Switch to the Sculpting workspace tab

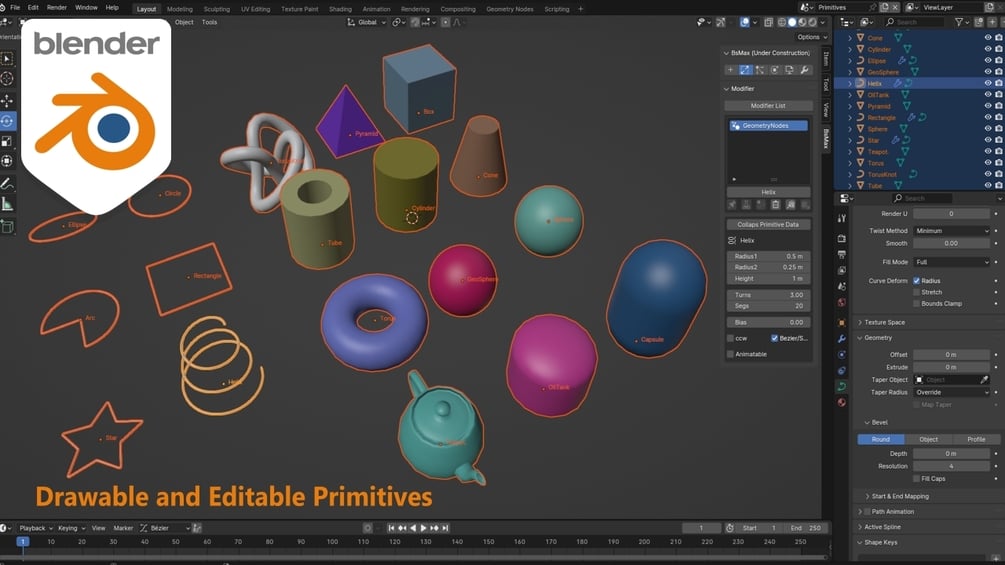(217, 9)
